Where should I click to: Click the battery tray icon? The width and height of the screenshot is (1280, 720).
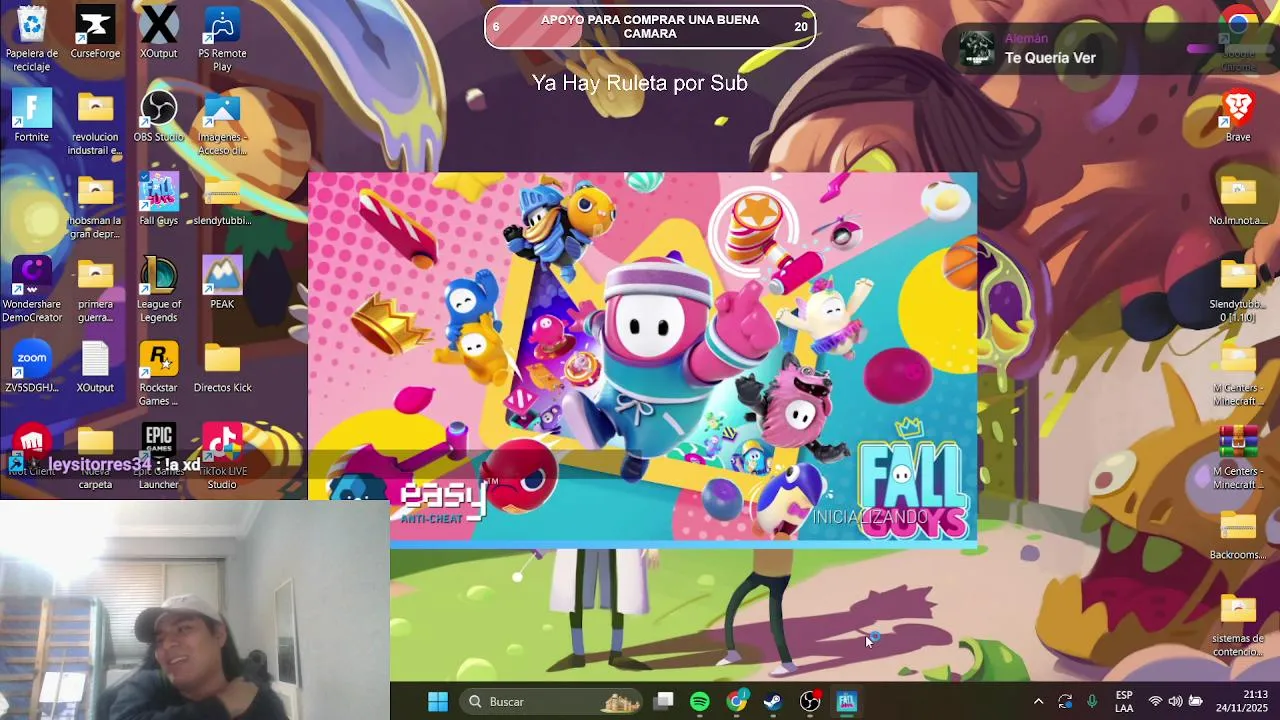click(x=1195, y=701)
